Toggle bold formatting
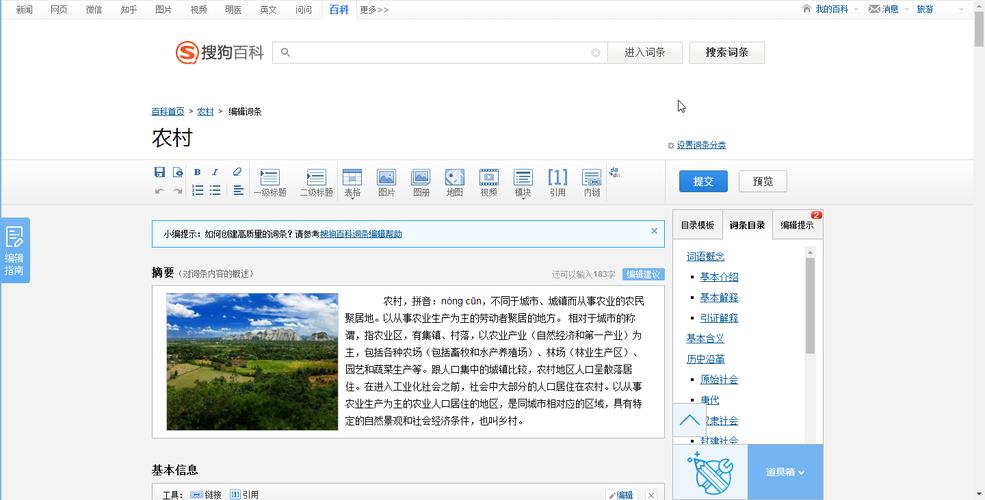985x500 pixels. click(x=197, y=172)
